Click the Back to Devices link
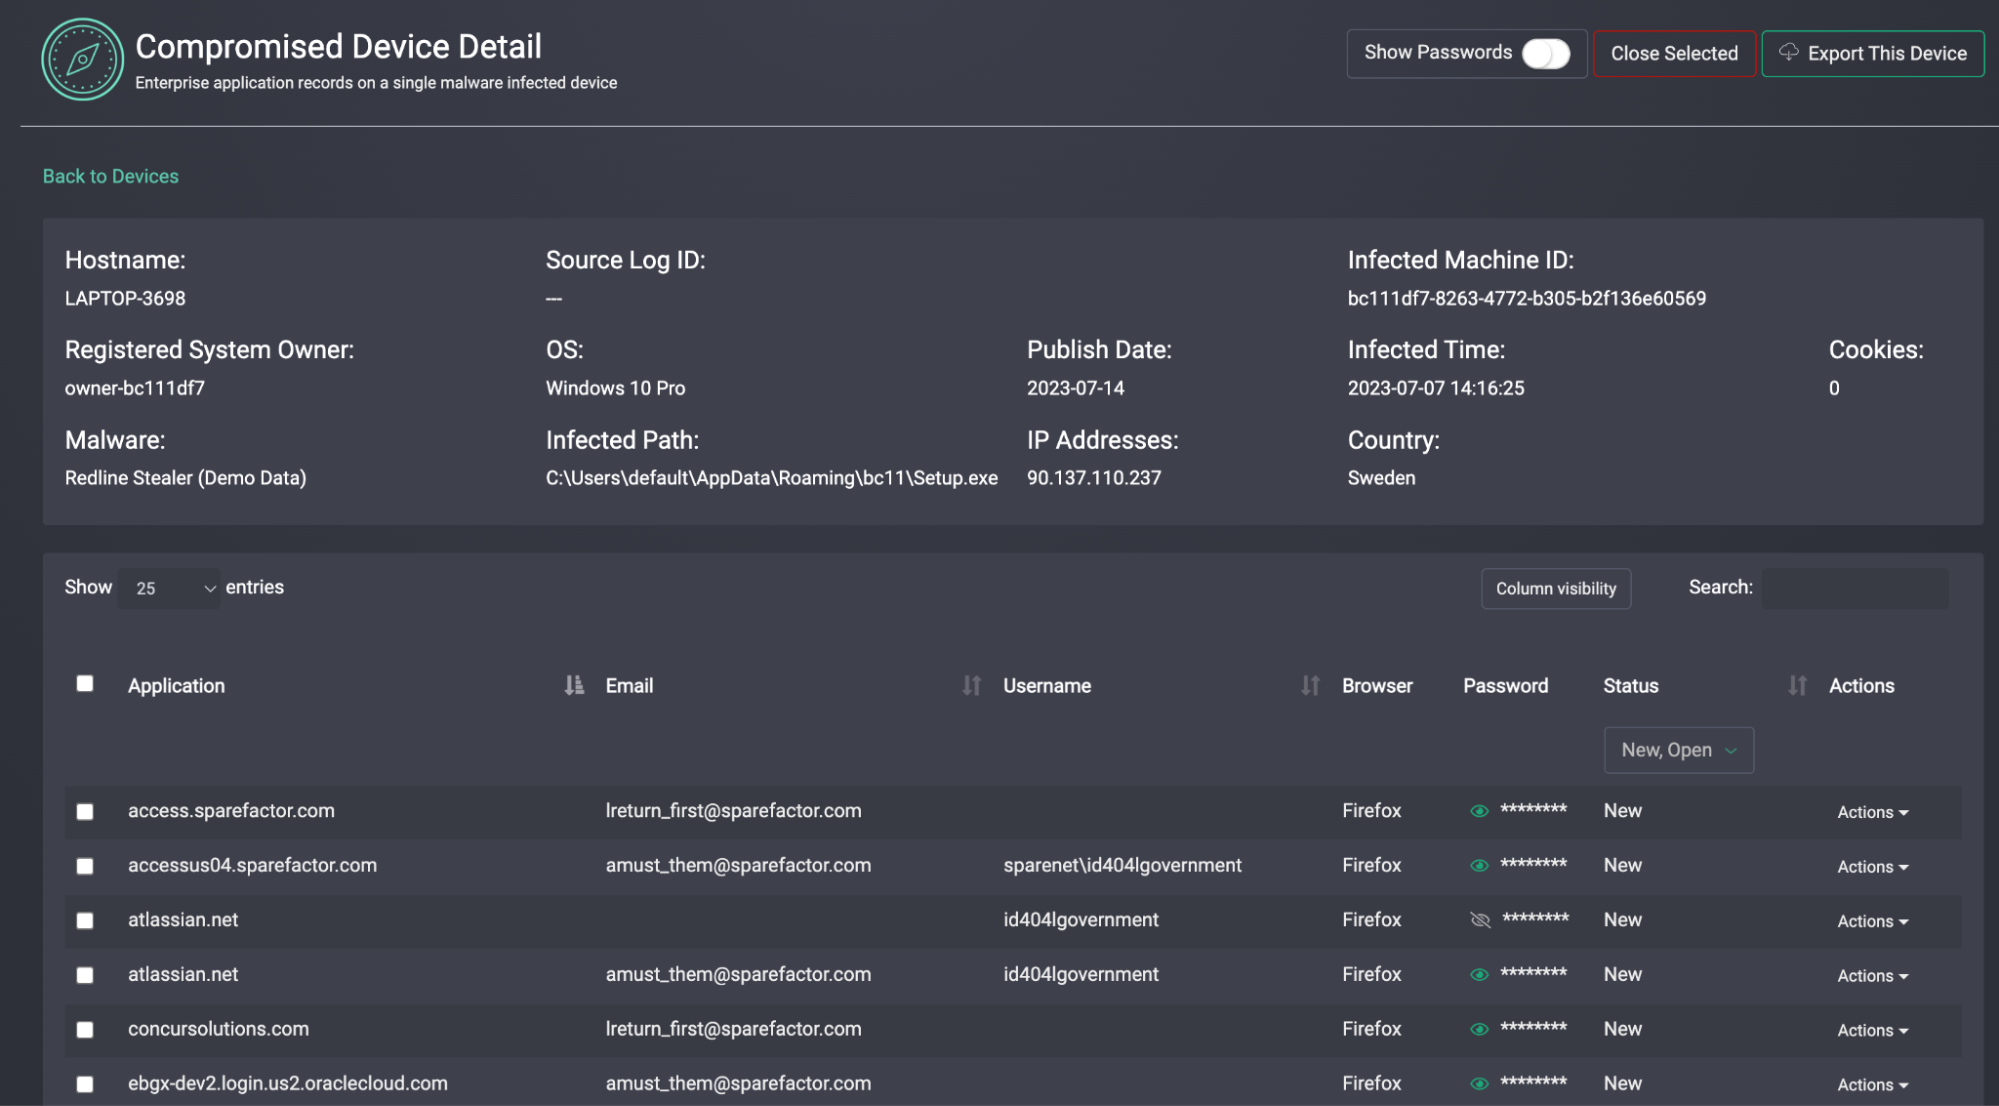 tap(110, 176)
